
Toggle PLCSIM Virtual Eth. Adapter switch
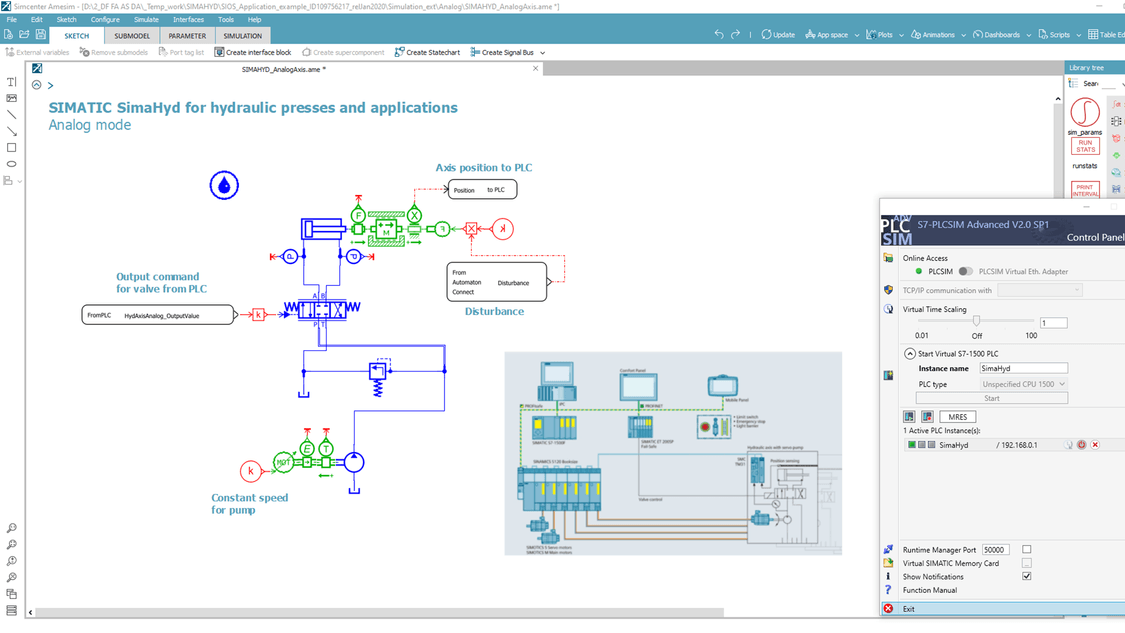pyautogui.click(x=966, y=271)
